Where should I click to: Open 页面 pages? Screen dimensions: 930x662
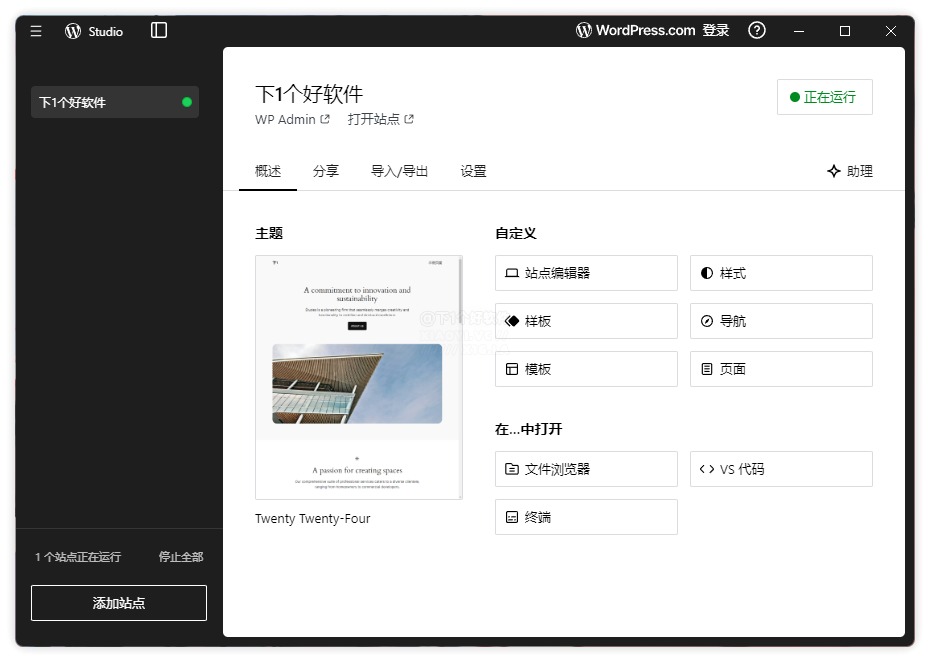tap(781, 369)
